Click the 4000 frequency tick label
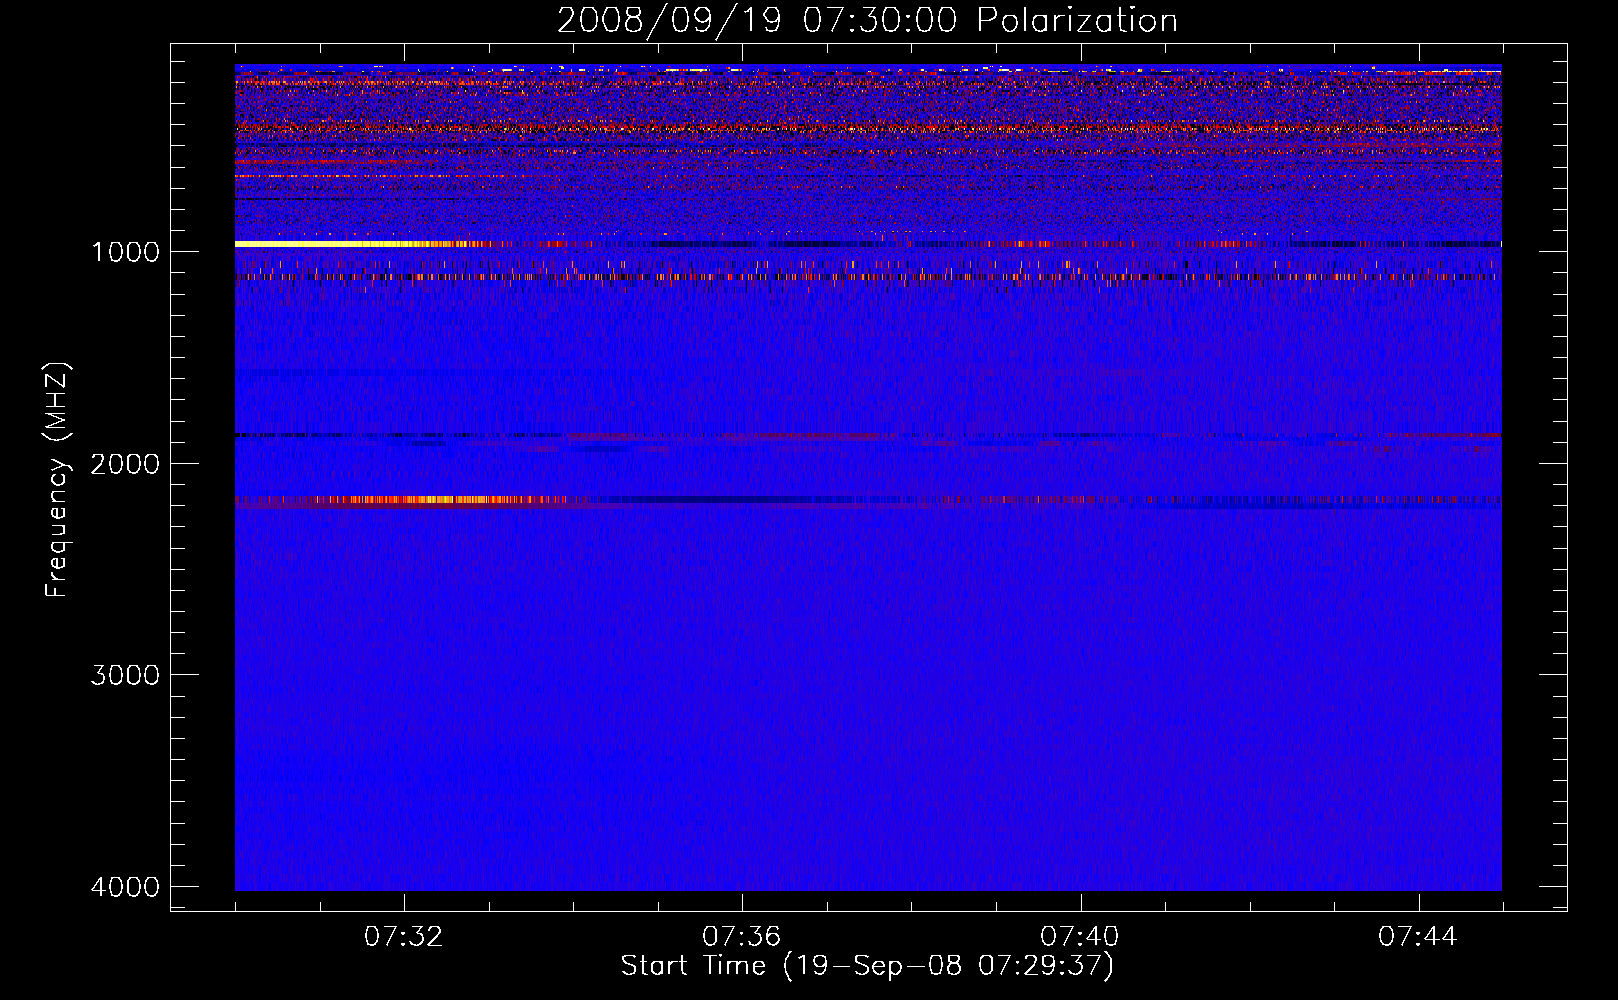 click(125, 887)
